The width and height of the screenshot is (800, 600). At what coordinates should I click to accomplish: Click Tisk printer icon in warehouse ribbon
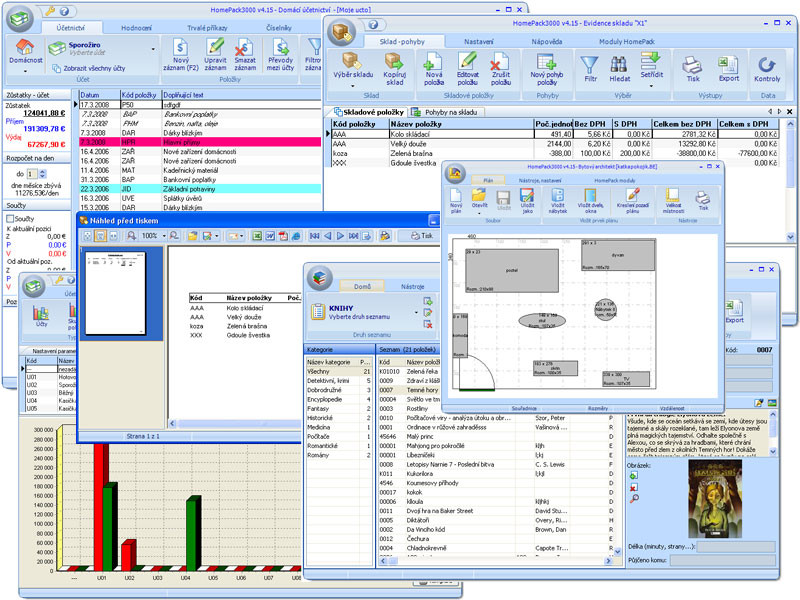(692, 65)
